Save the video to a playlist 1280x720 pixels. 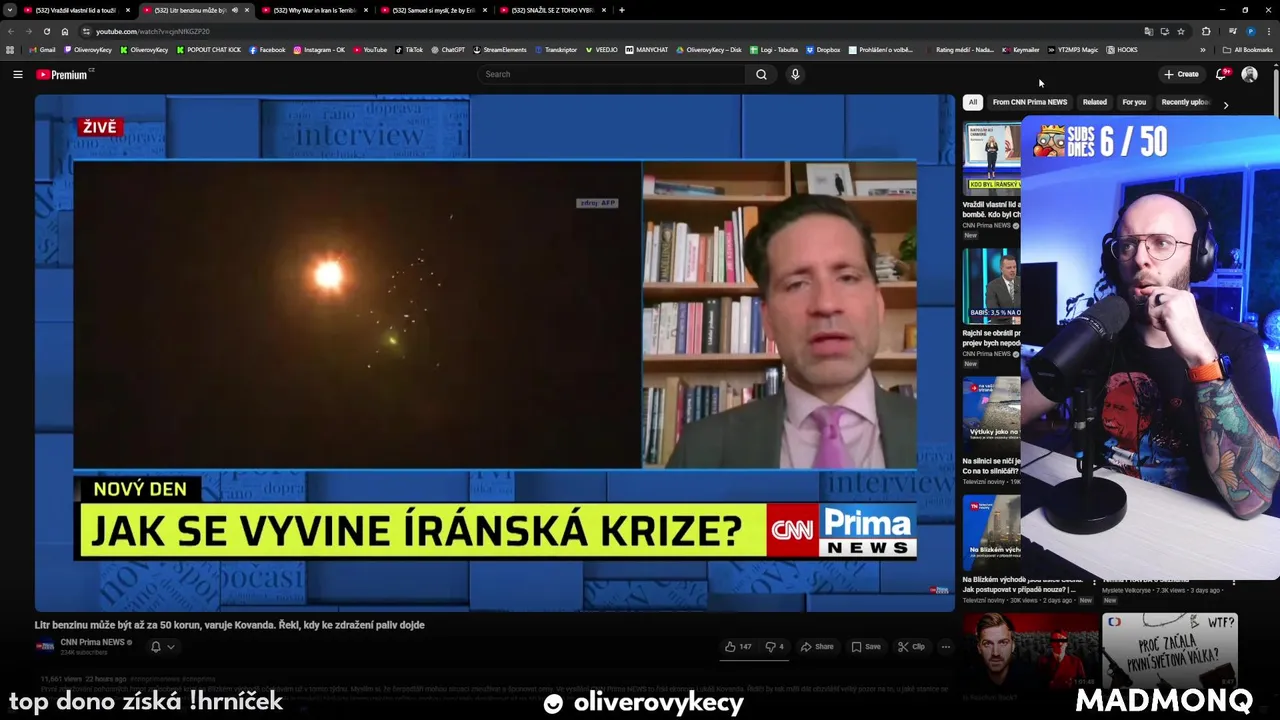866,647
